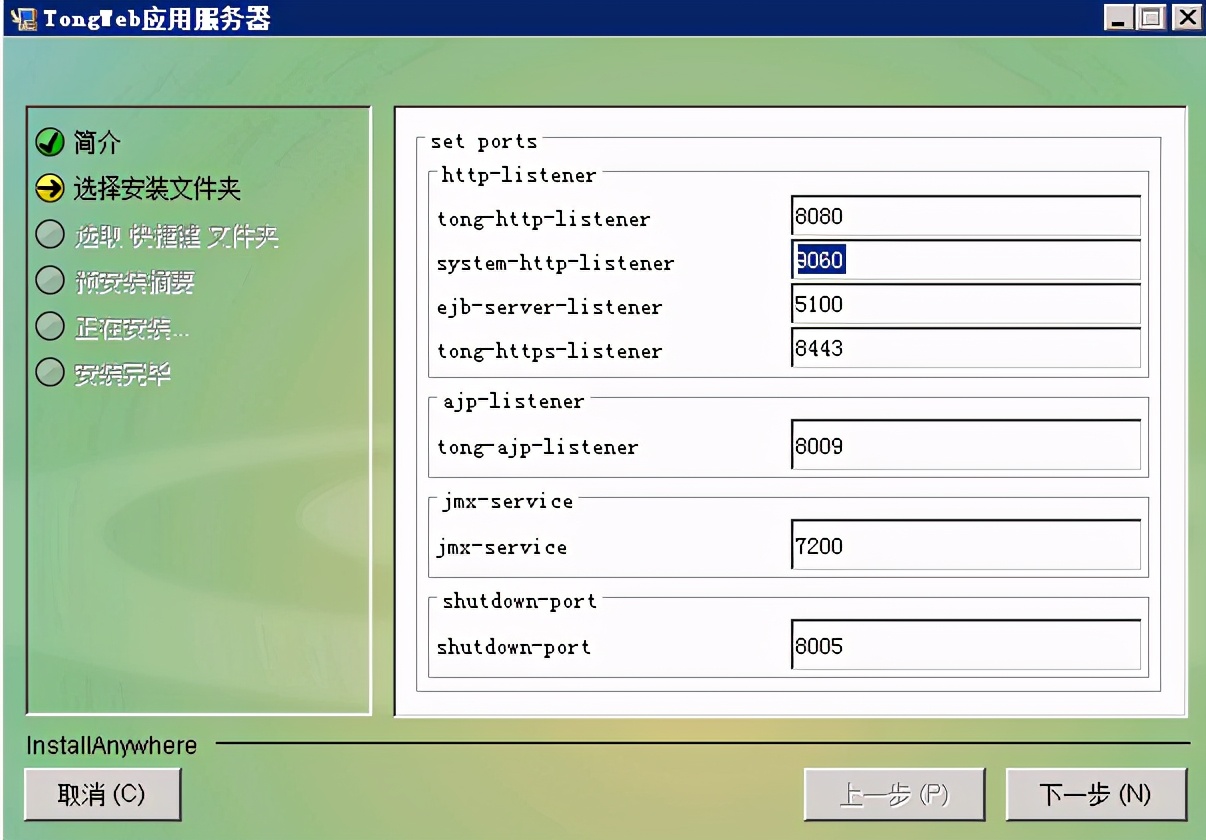Click the TongWeb title bar application icon

22,18
